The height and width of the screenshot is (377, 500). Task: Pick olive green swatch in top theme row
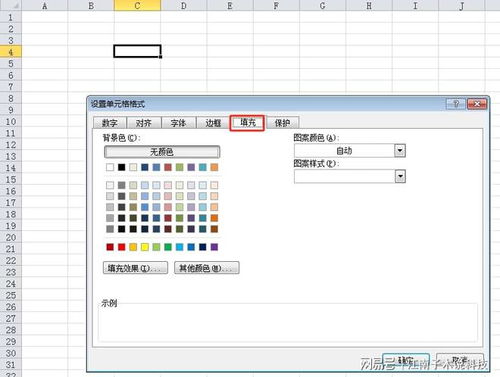(180, 167)
